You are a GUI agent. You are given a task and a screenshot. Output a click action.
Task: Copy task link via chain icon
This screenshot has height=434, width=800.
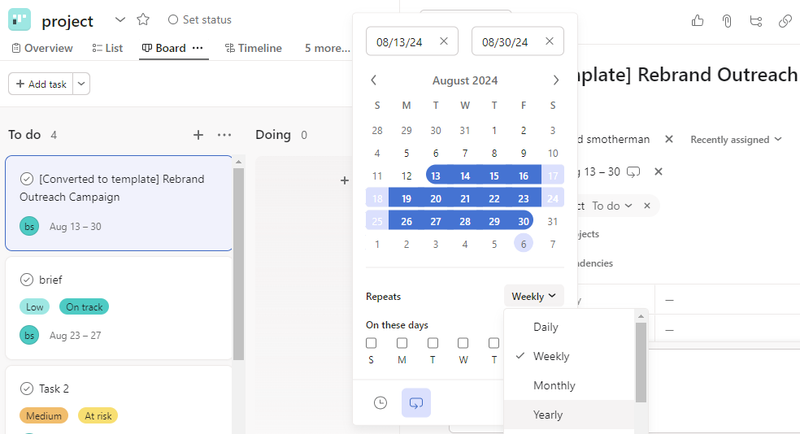click(x=785, y=21)
